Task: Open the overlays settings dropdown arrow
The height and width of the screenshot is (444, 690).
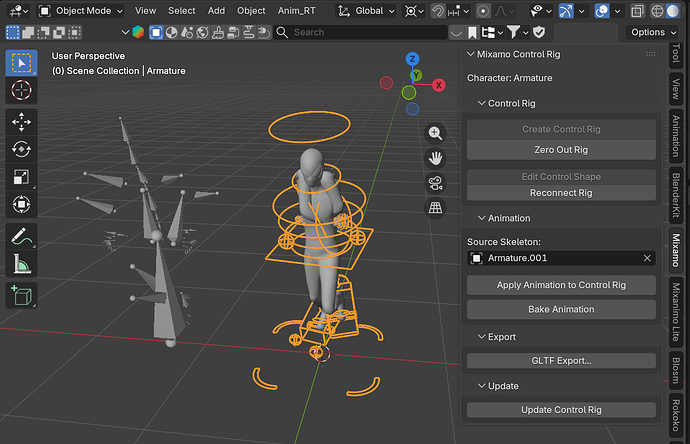Action: pos(617,11)
